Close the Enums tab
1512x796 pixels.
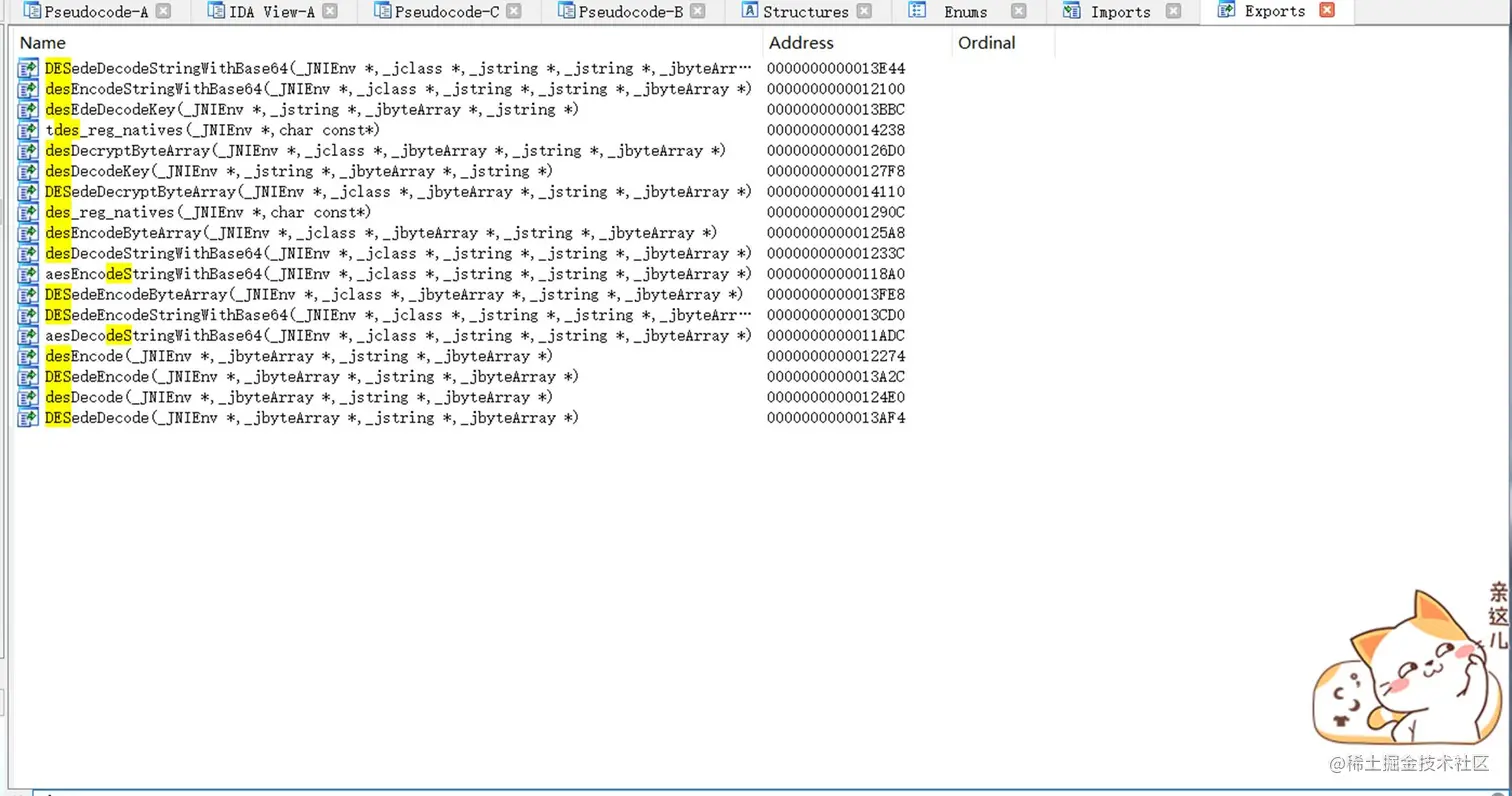(x=1018, y=11)
